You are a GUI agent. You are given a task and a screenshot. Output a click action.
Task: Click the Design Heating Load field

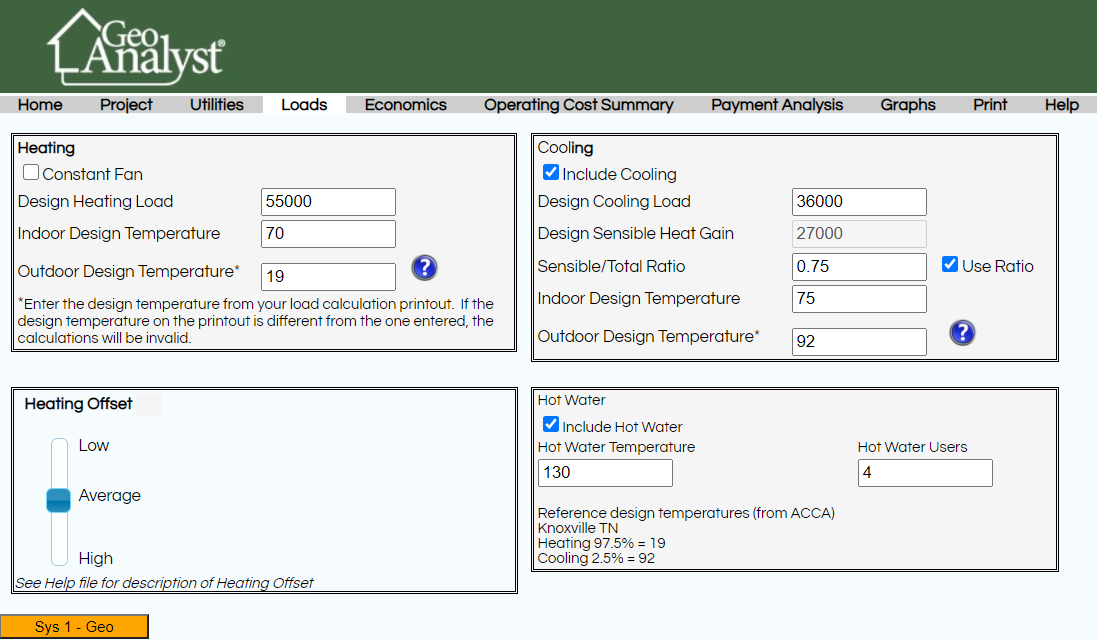coord(328,201)
